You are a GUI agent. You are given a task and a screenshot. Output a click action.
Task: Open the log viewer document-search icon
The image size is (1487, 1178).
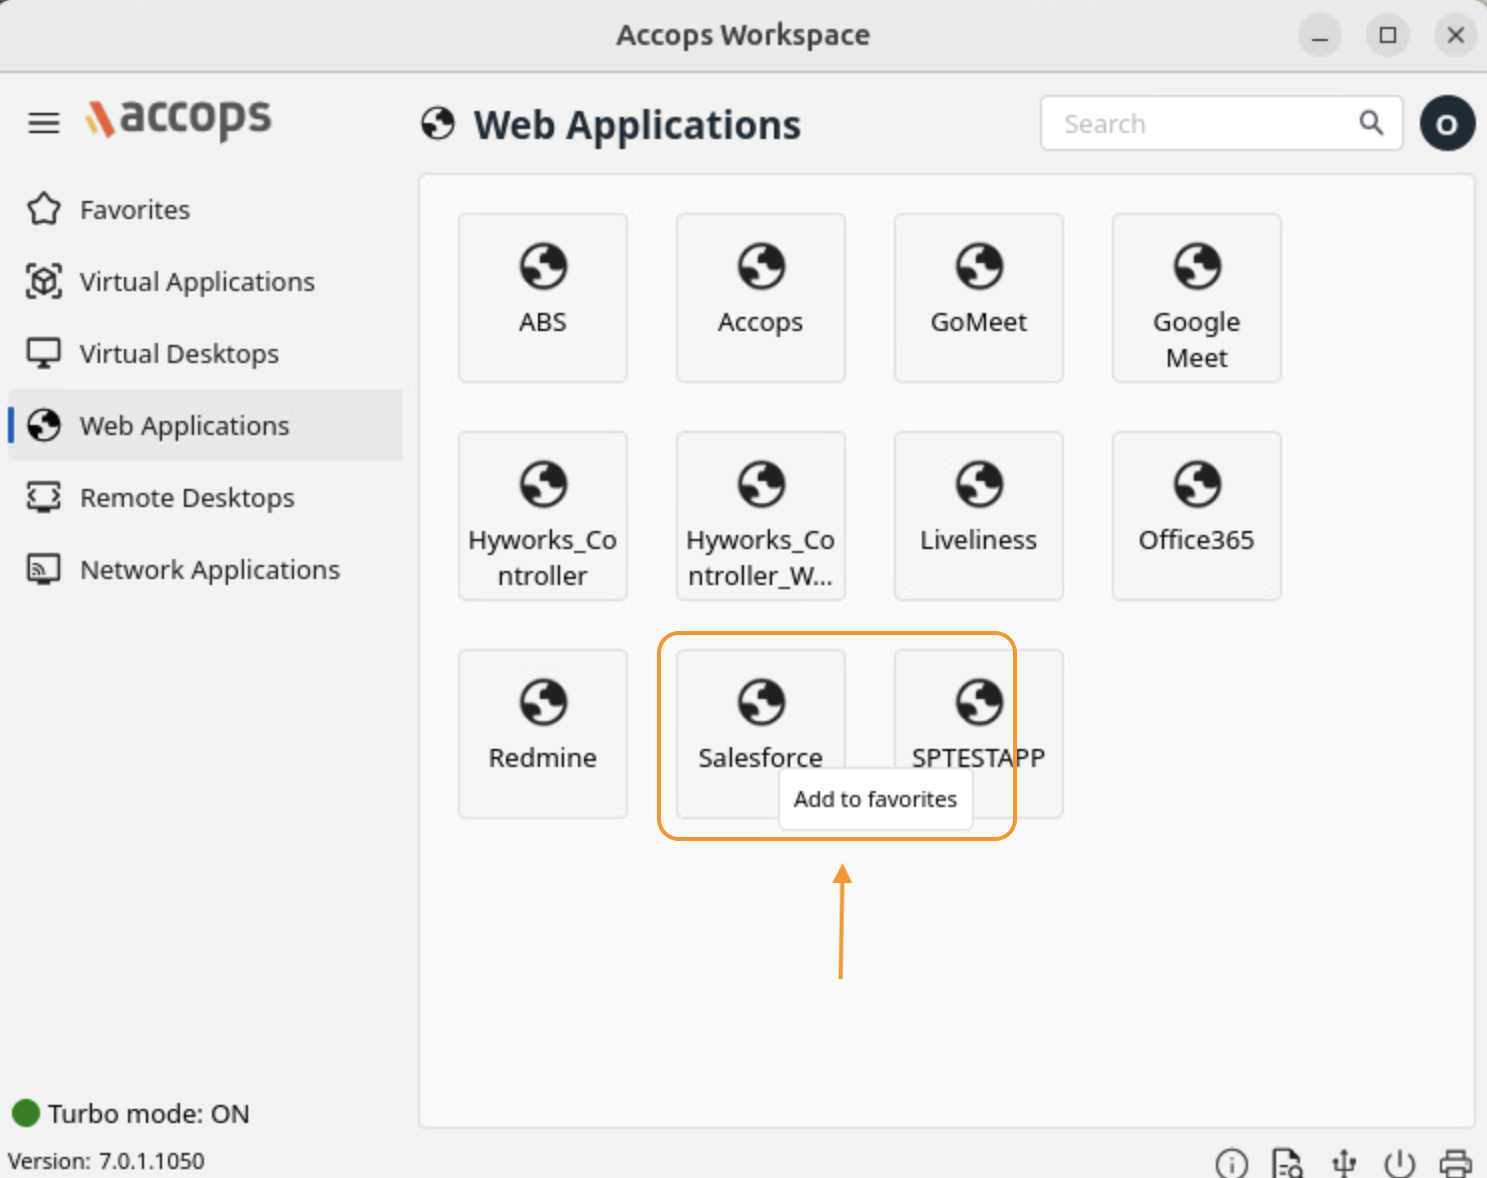pyautogui.click(x=1287, y=1163)
